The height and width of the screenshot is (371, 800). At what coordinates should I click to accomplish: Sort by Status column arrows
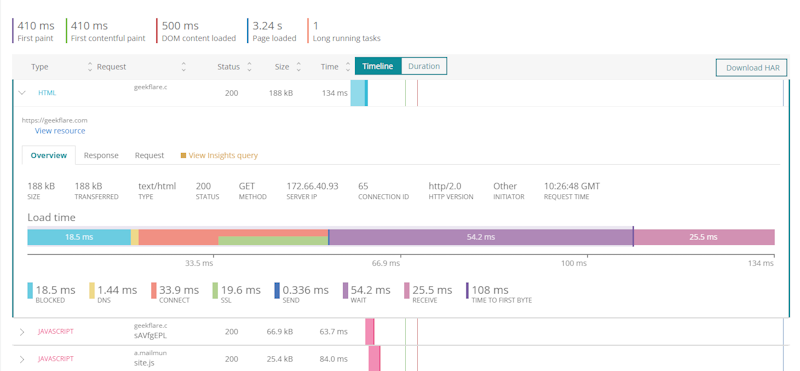click(249, 67)
